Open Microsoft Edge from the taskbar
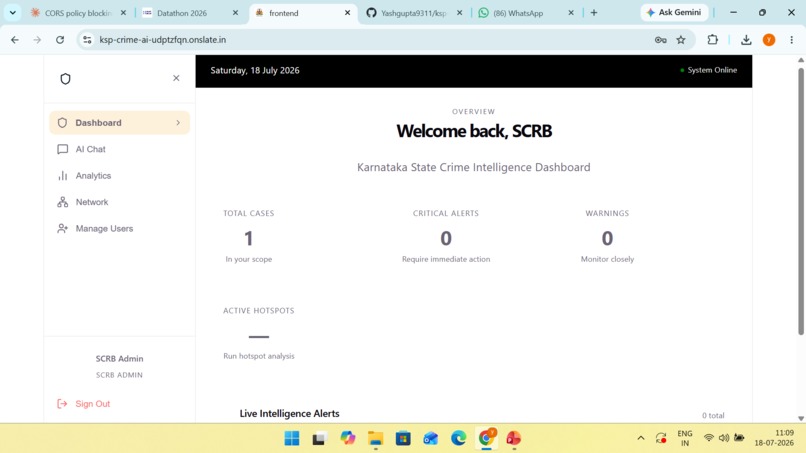 [459, 439]
